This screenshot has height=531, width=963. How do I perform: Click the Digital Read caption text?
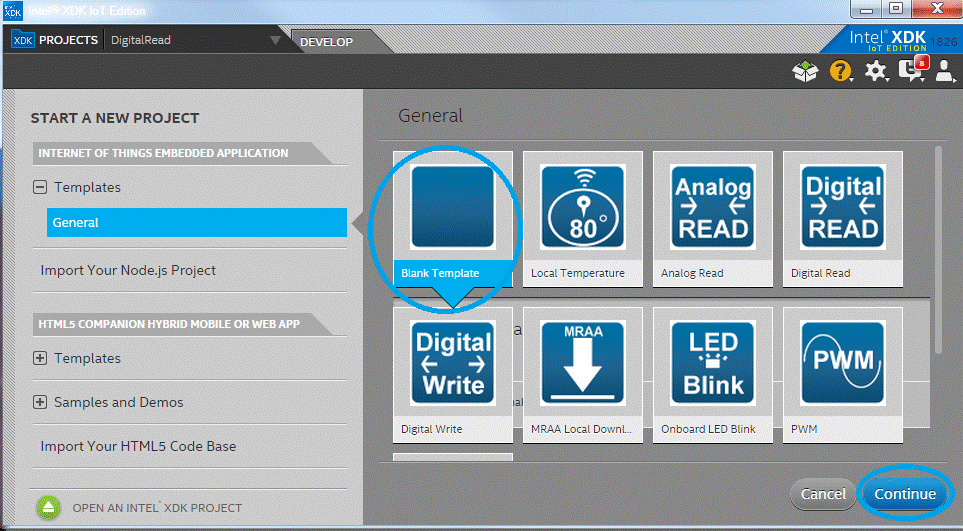tap(821, 273)
